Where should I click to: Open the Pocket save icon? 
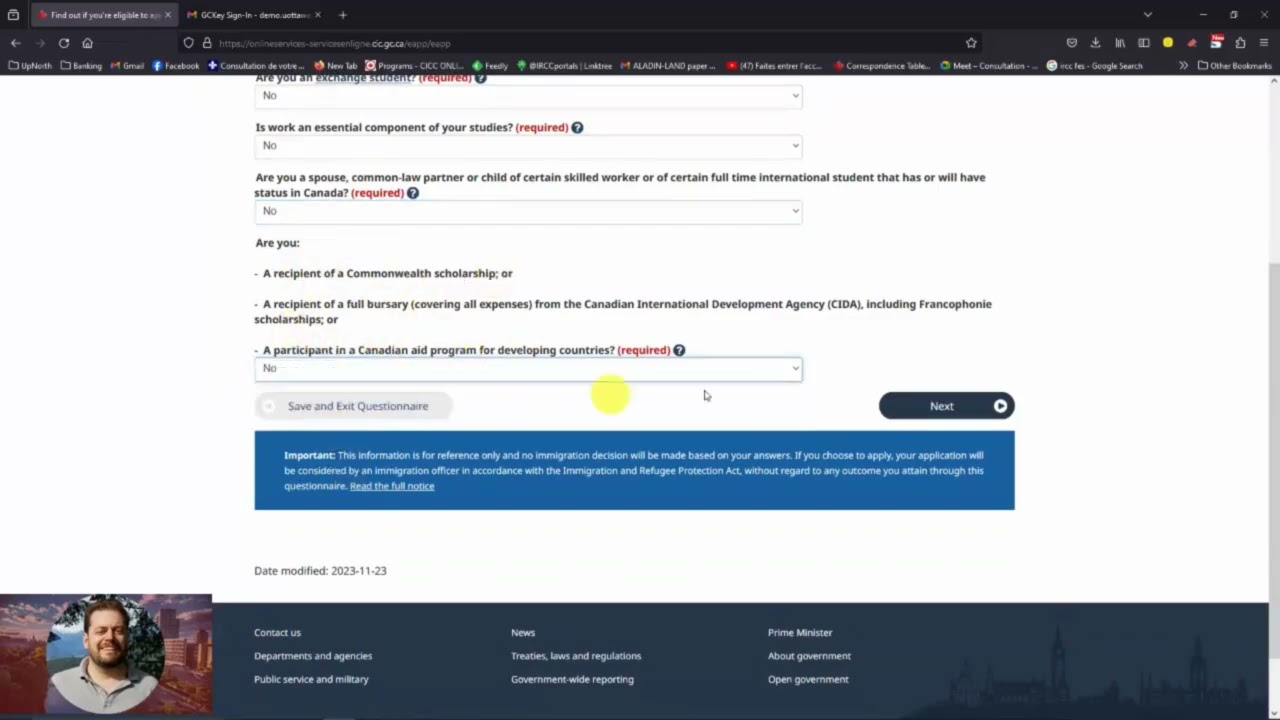(x=1072, y=43)
